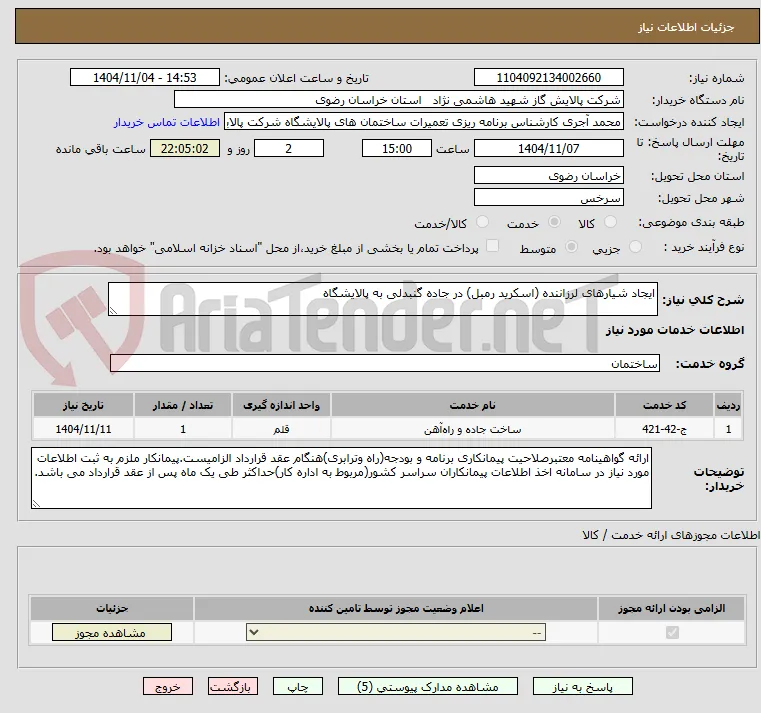This screenshot has height=713, width=761.
Task: Open the permit status dropdown
Action: [396, 632]
